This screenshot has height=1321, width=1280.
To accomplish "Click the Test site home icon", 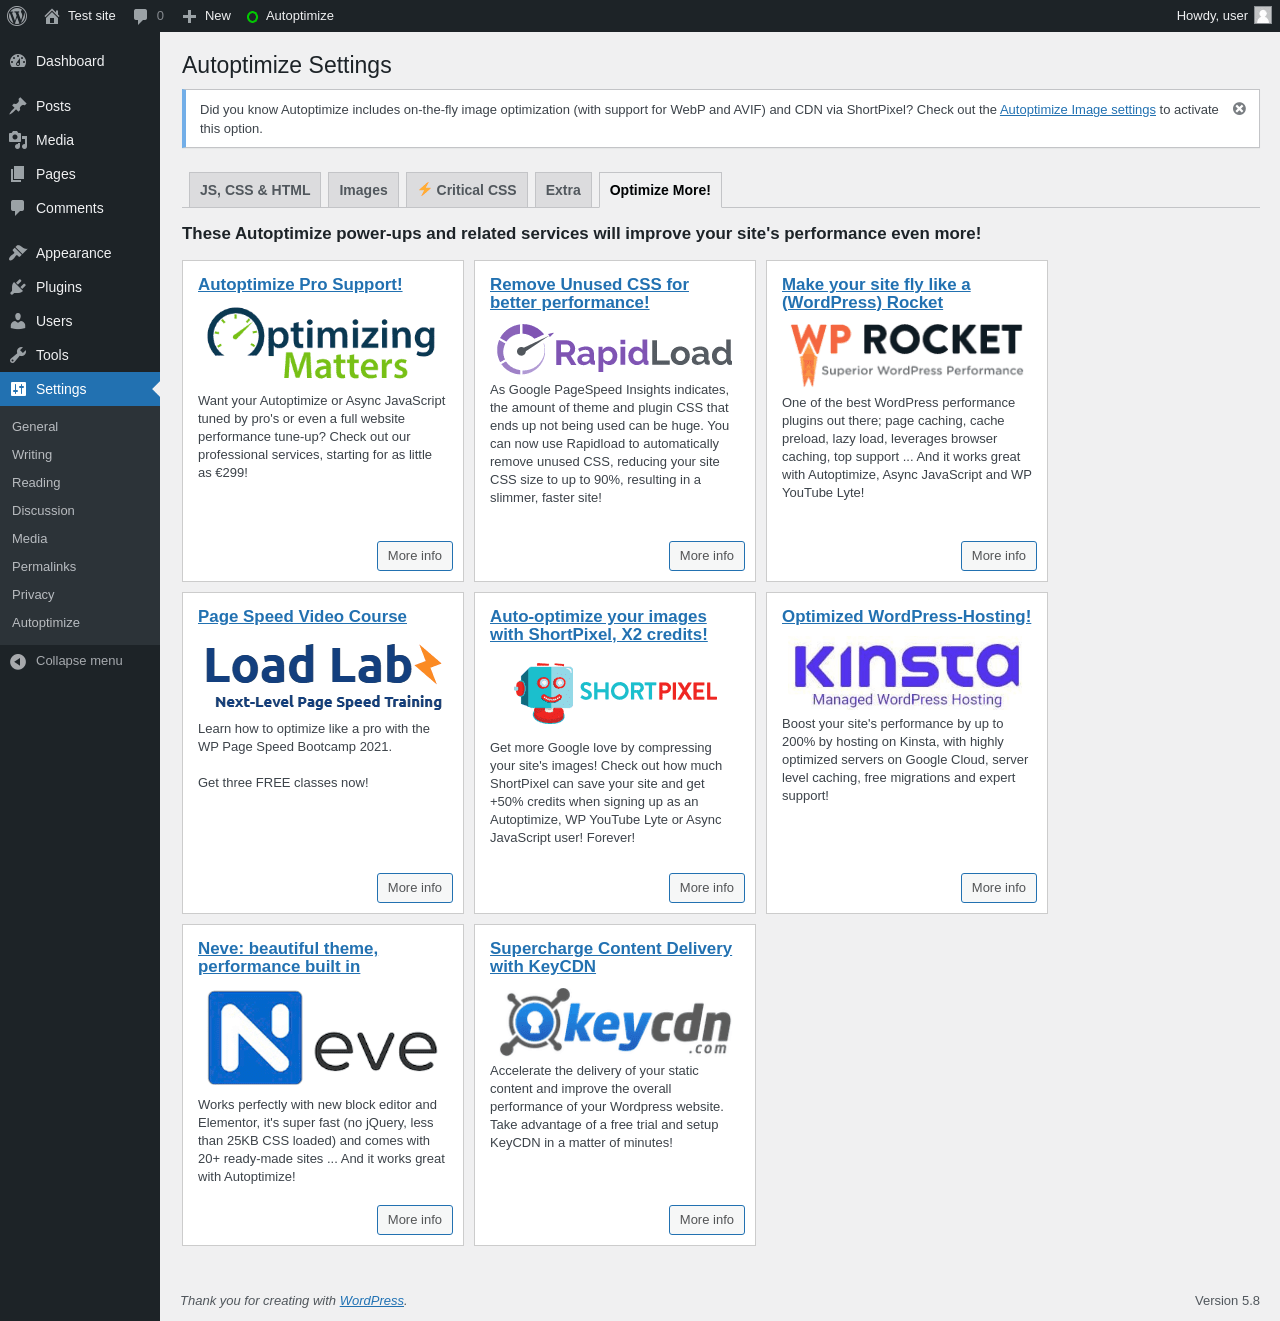I will 52,16.
